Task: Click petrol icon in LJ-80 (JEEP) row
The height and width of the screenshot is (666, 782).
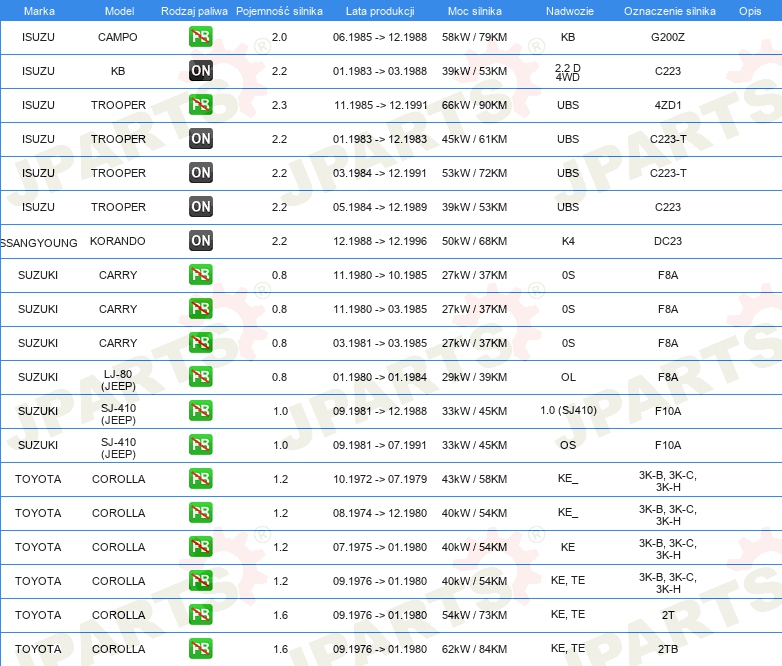Action: point(200,377)
